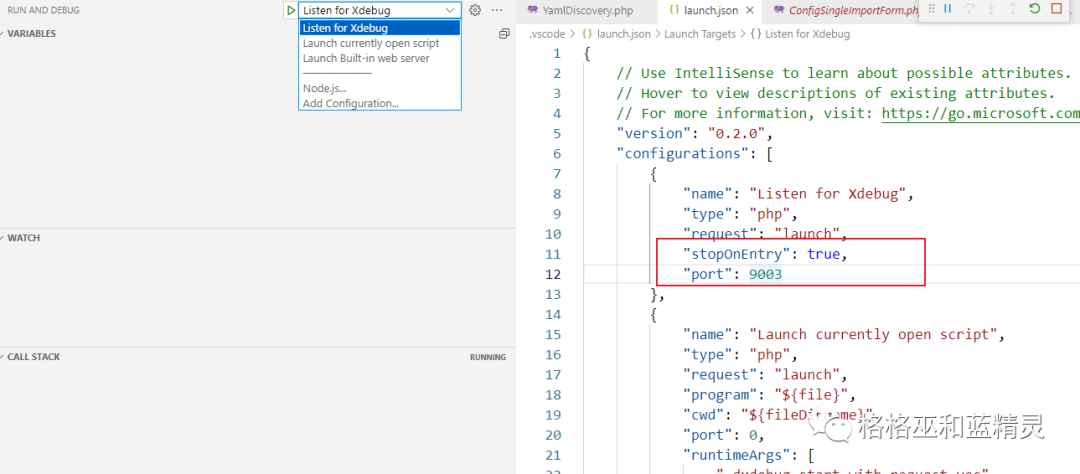Click launch.json breadcrumb segment
1080x474 pixels.
(x=621, y=34)
